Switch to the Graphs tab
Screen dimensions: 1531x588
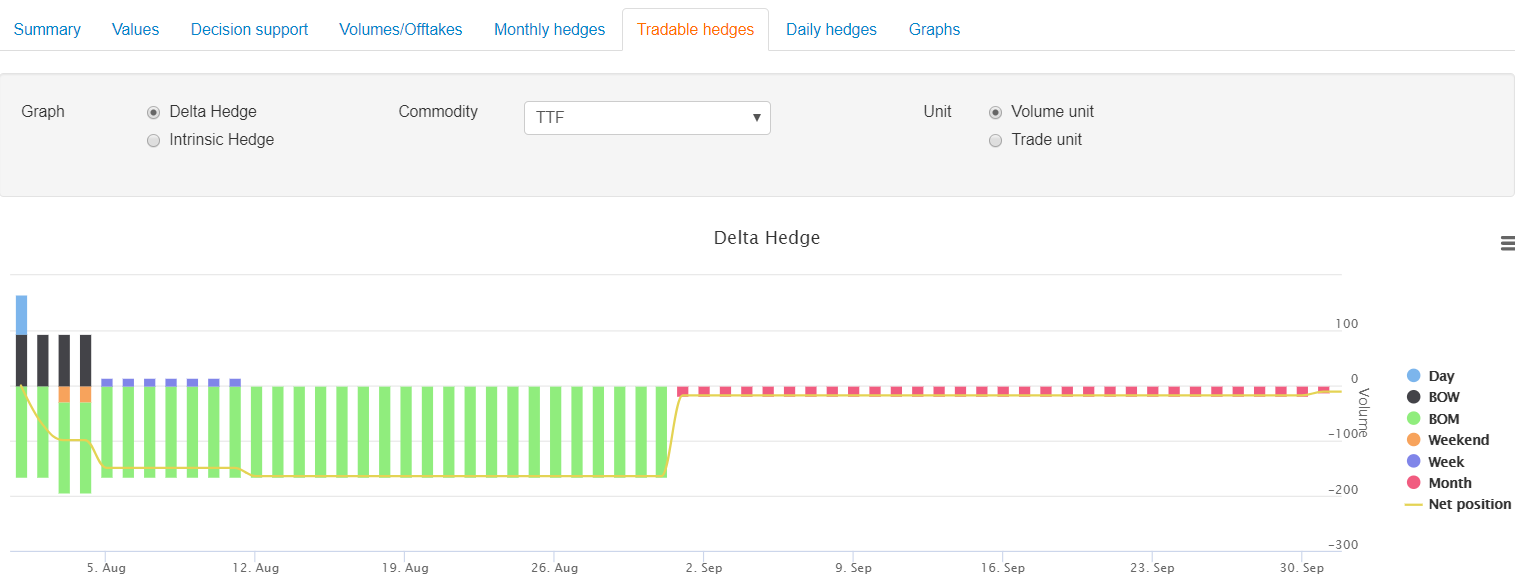(934, 30)
